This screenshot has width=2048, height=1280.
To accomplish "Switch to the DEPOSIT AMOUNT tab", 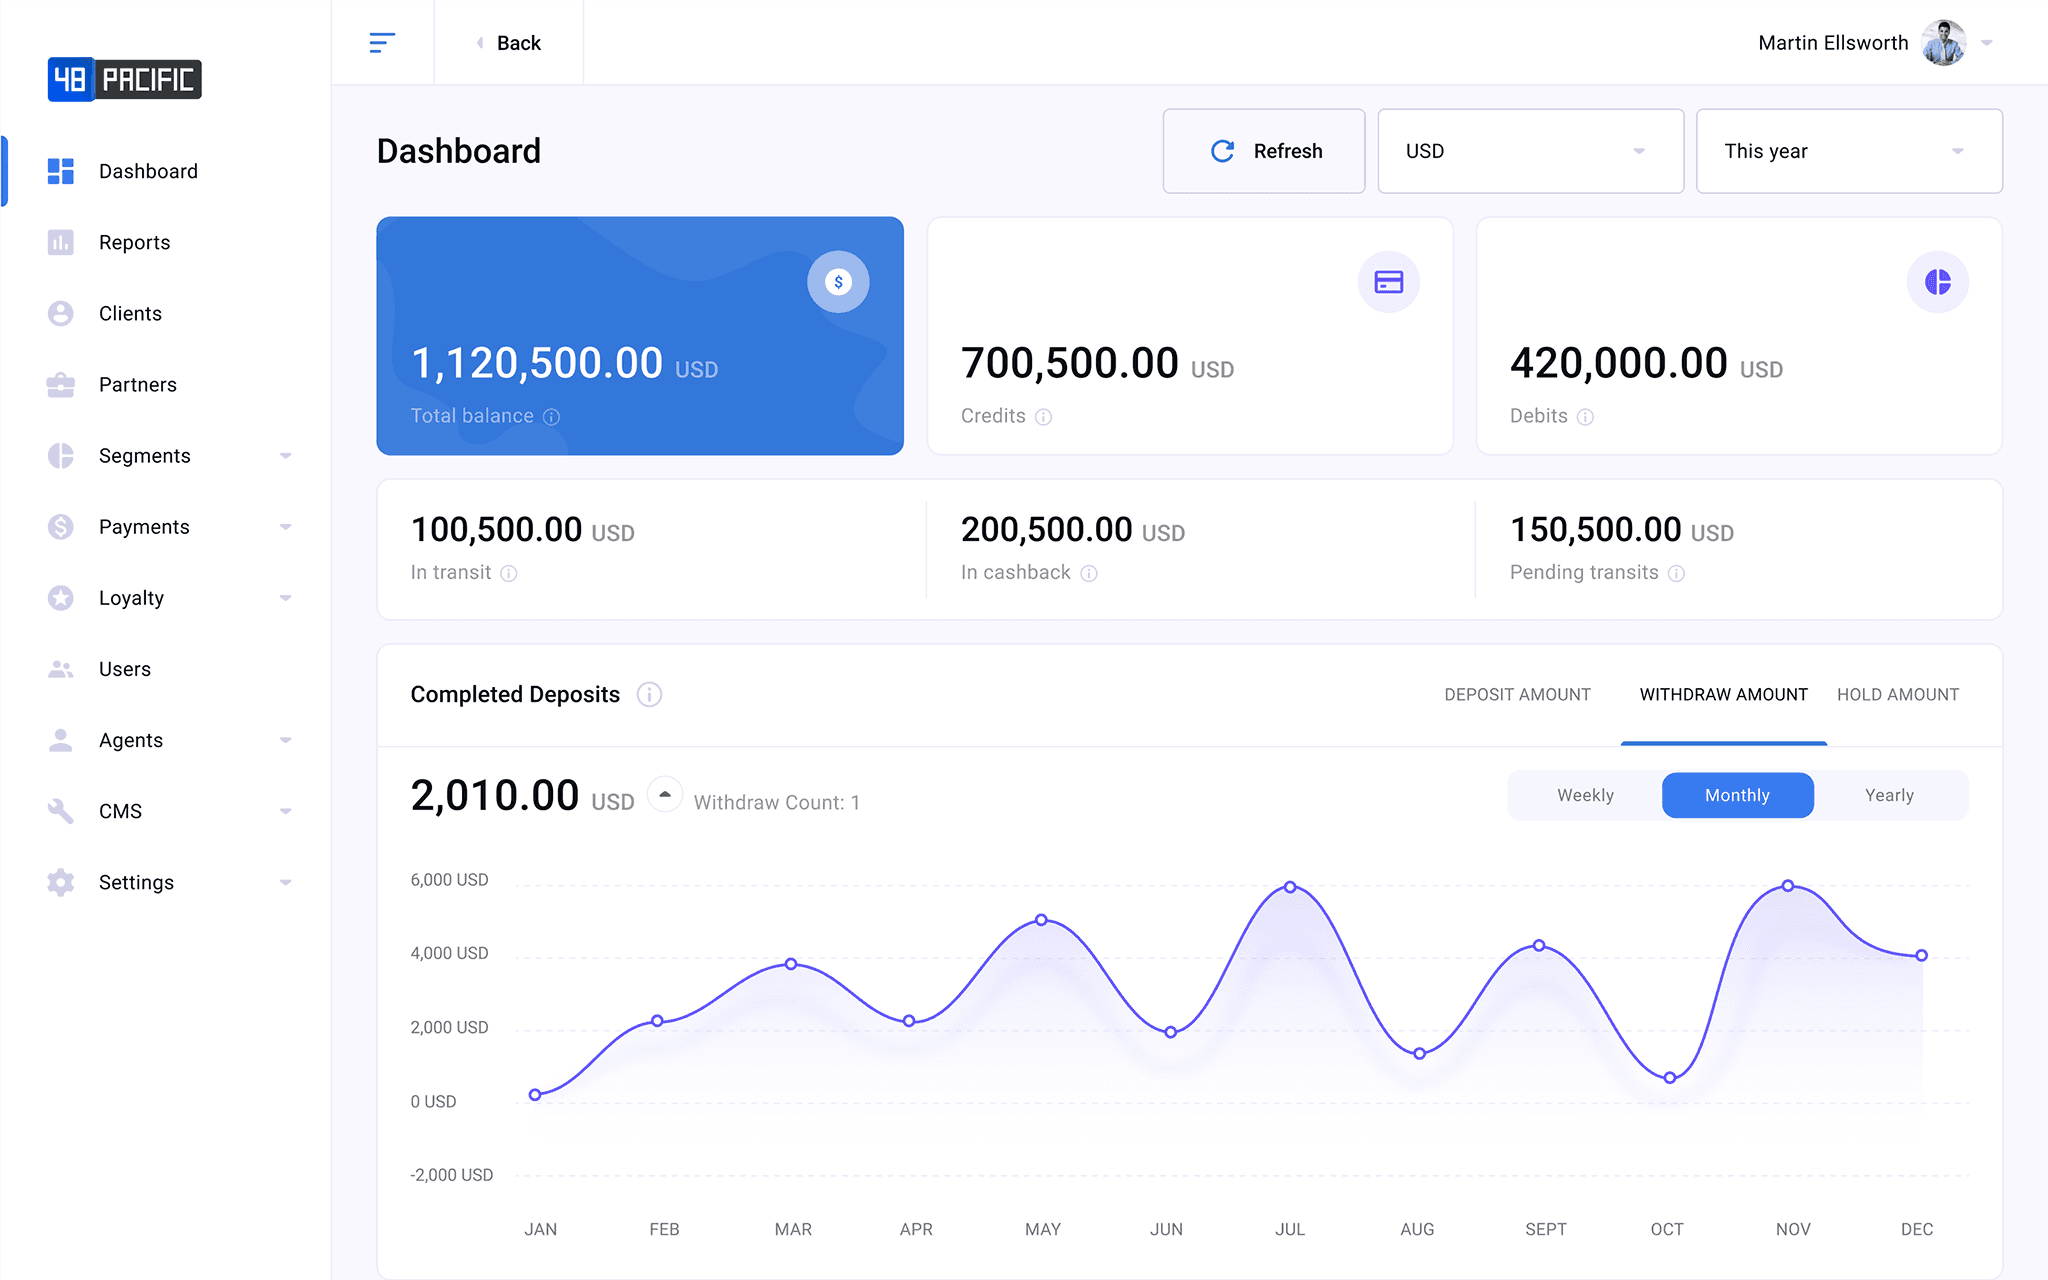I will (1516, 695).
